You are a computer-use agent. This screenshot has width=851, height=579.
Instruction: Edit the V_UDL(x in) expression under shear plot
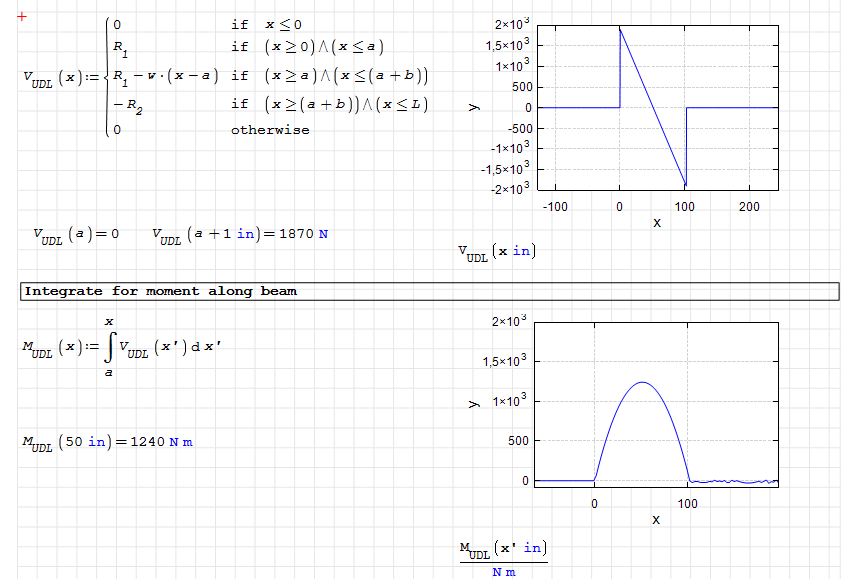coord(495,253)
